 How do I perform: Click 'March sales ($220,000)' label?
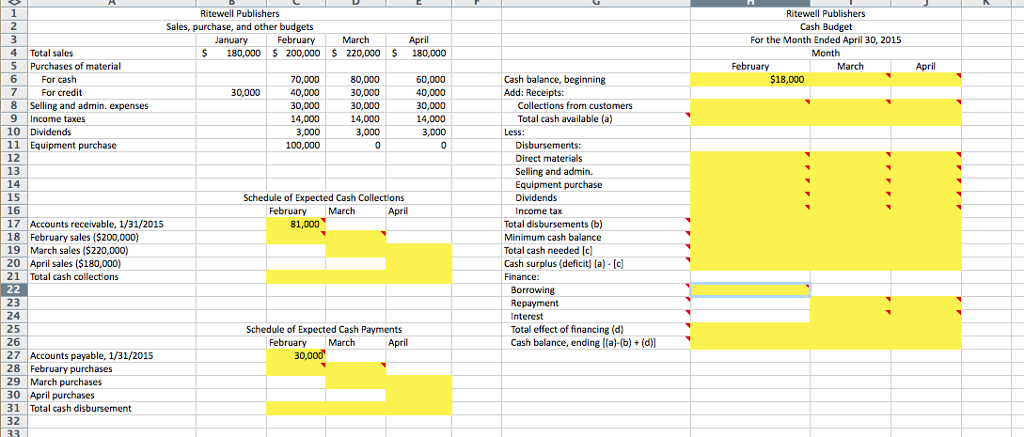[x=79, y=250]
